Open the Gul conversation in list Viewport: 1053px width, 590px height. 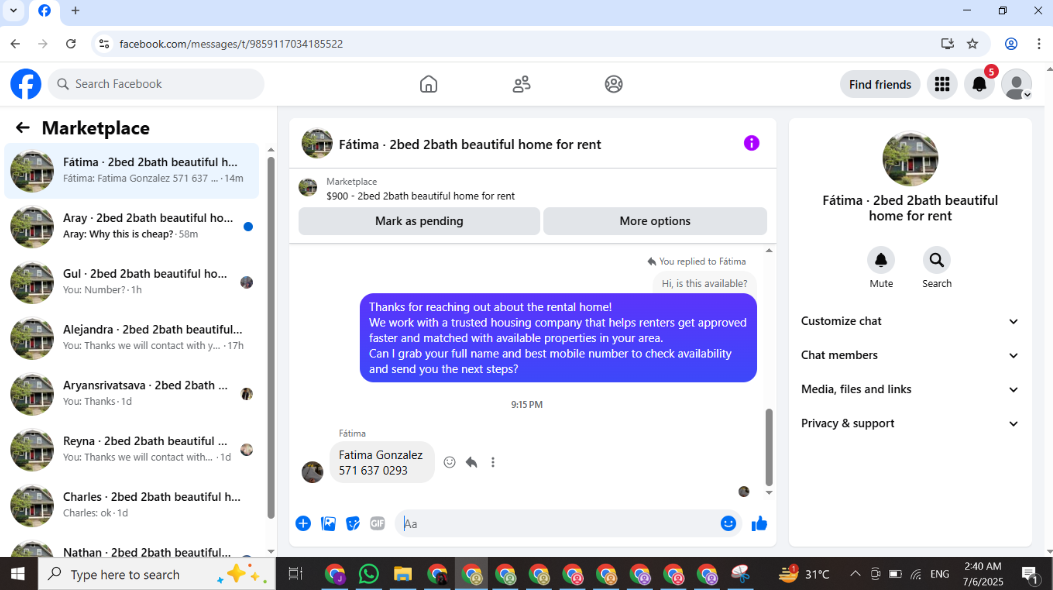[132, 282]
